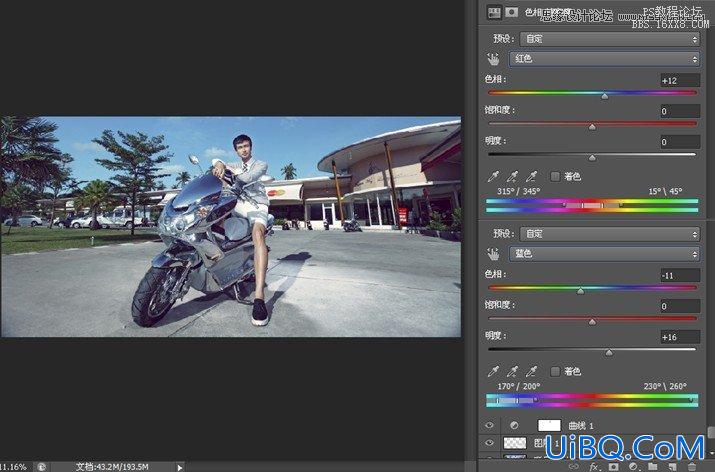Click the 饱和度 value field in 蓝色 panel

pos(680,306)
